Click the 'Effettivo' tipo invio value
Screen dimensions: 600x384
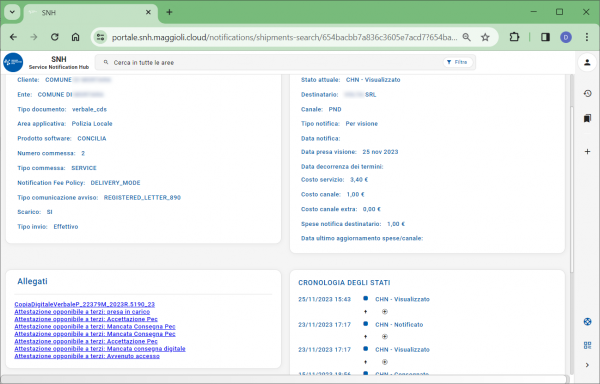point(66,227)
